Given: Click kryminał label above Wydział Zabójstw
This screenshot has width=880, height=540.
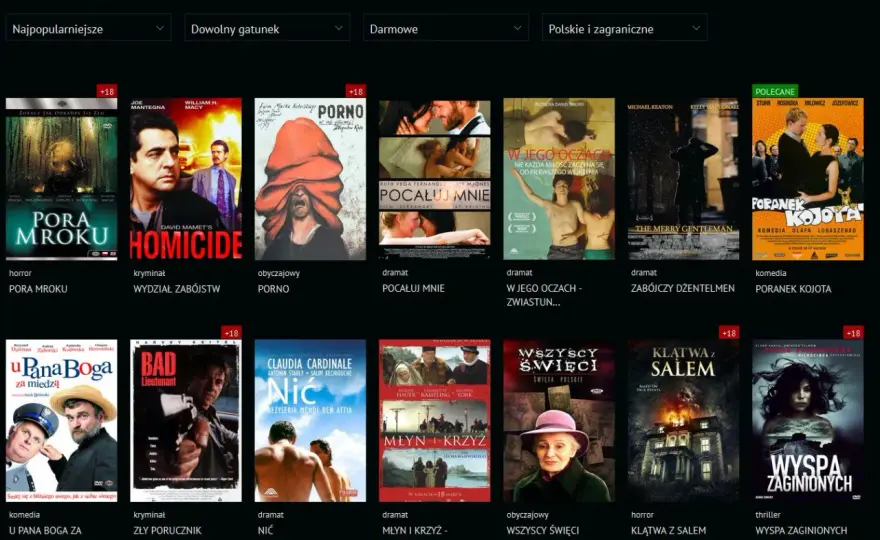Looking at the screenshot, I should tap(149, 273).
